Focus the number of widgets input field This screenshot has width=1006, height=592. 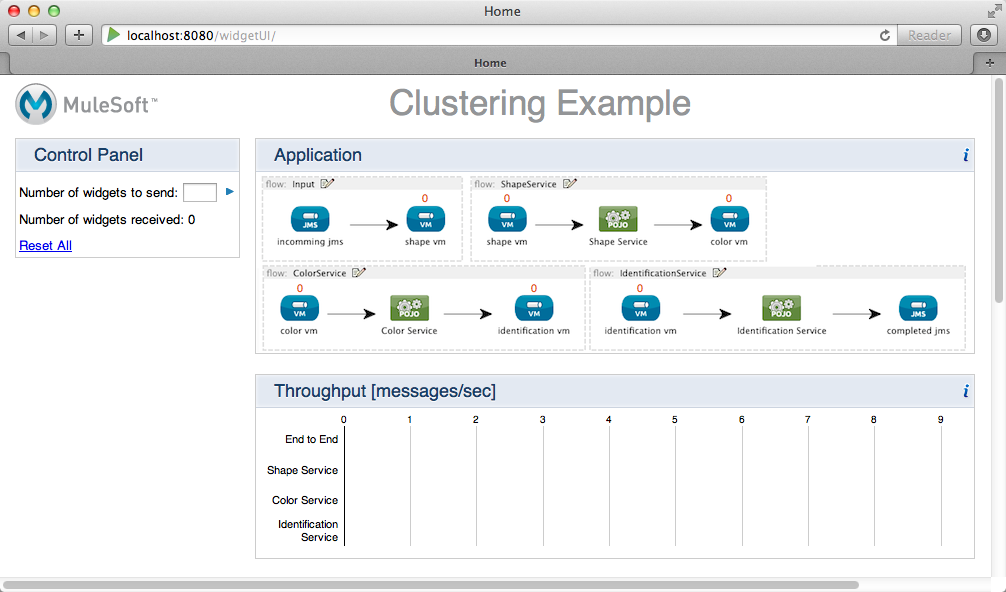tap(200, 192)
